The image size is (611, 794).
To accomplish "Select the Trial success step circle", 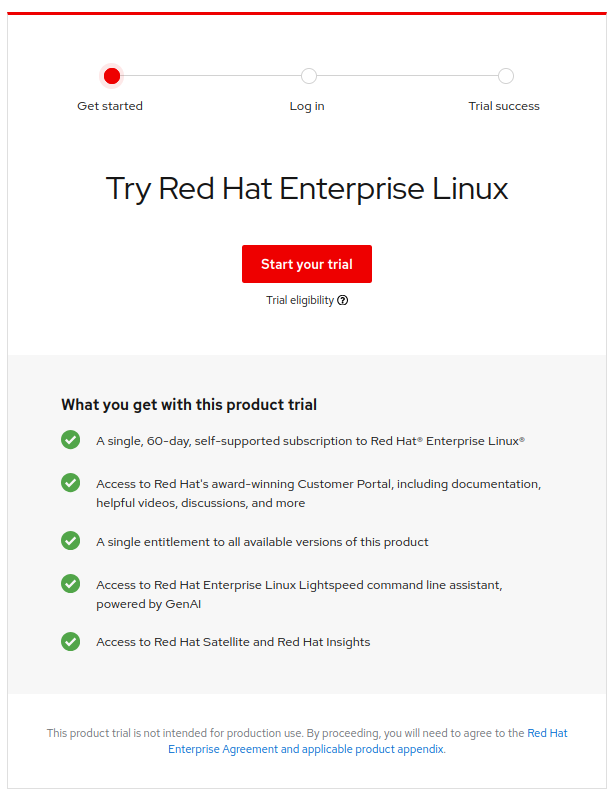I will 506,76.
